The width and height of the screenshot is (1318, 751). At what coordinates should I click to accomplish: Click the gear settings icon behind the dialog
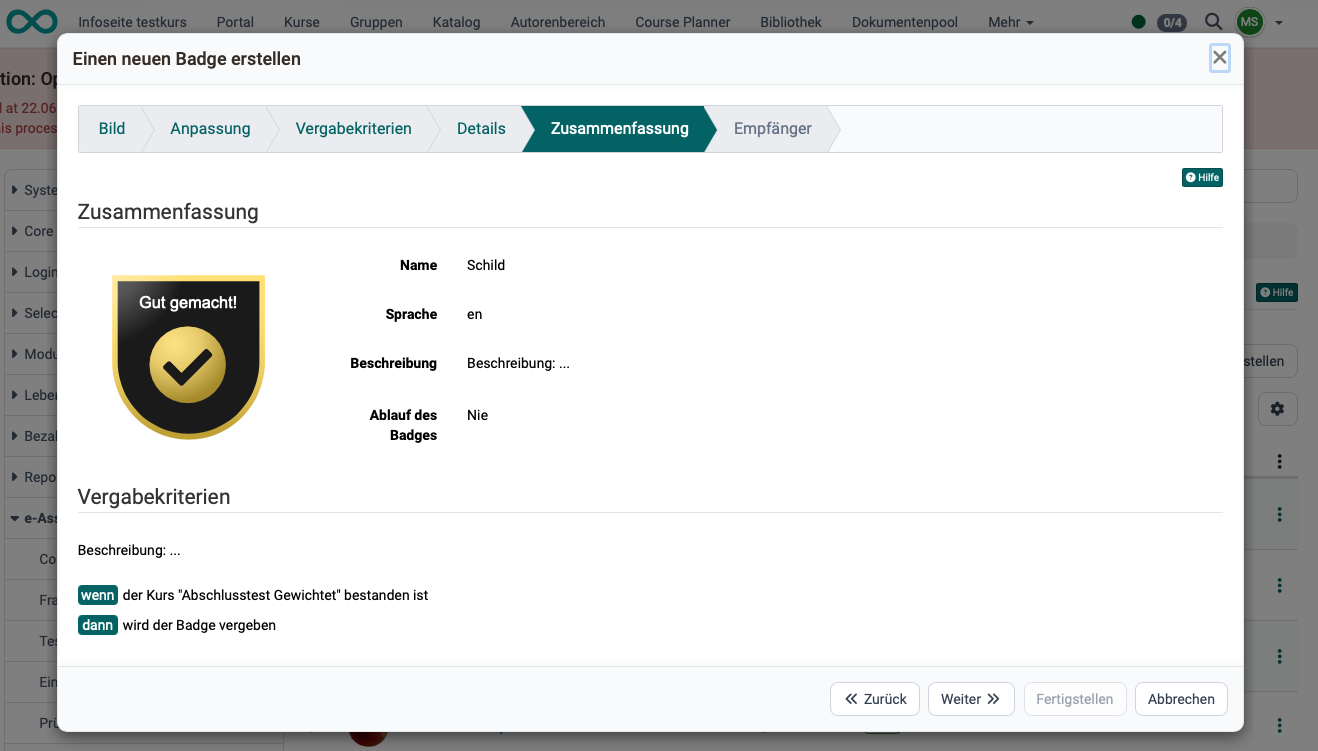1277,408
